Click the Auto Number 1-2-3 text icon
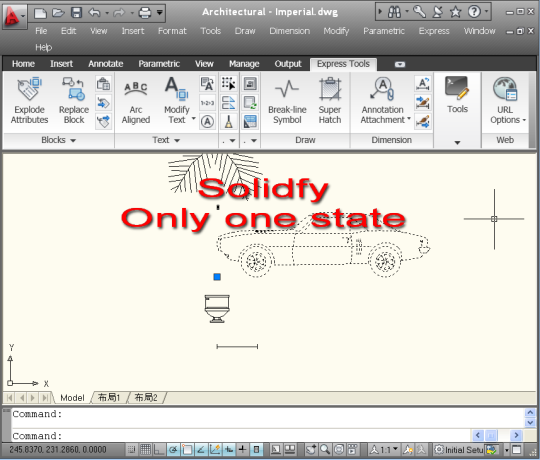Image resolution: width=540 pixels, height=460 pixels. (207, 103)
